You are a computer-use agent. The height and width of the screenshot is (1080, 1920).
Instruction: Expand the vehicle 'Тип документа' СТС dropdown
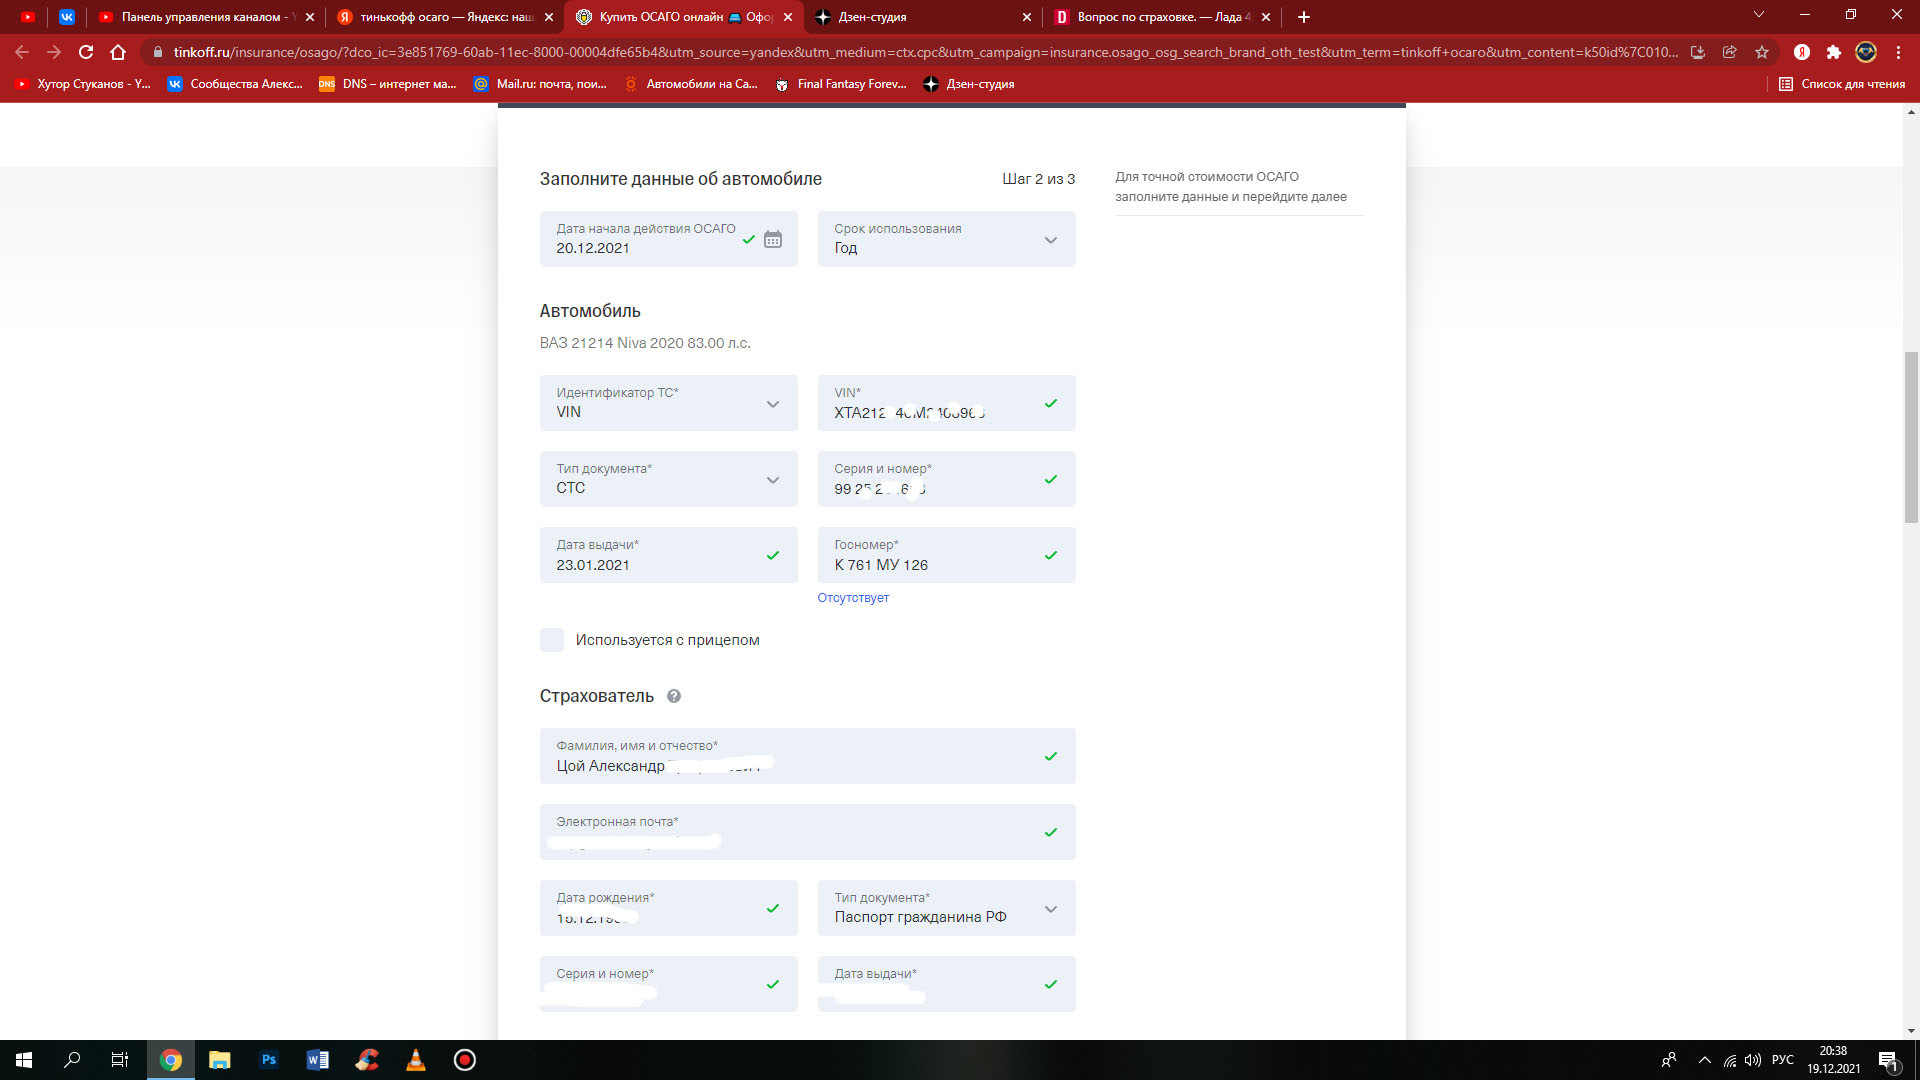(668, 479)
